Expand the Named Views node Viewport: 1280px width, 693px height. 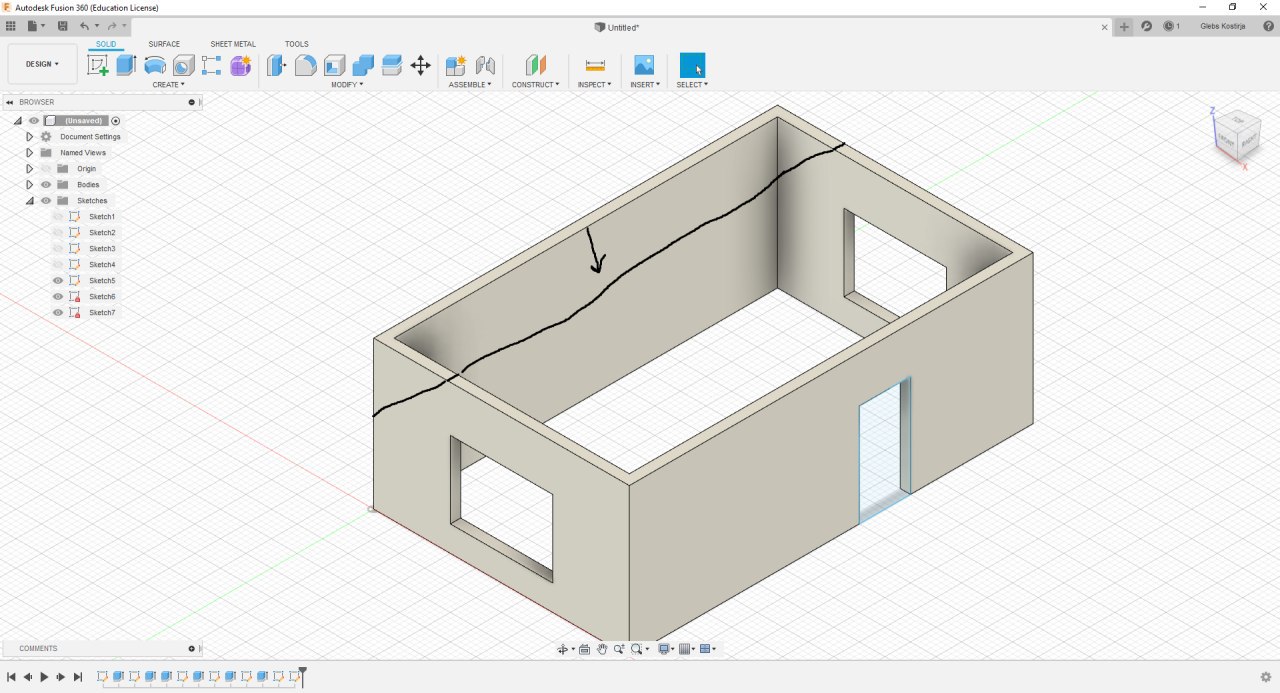[x=30, y=152]
